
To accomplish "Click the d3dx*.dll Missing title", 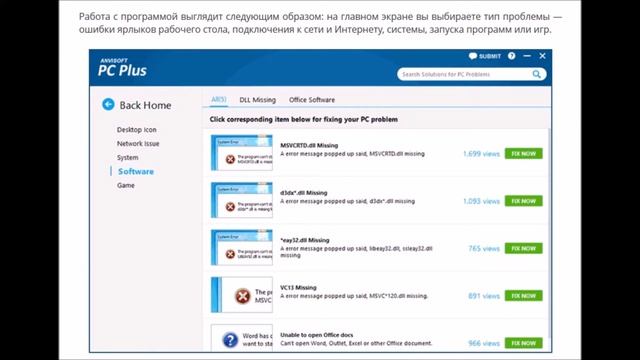I will point(304,193).
